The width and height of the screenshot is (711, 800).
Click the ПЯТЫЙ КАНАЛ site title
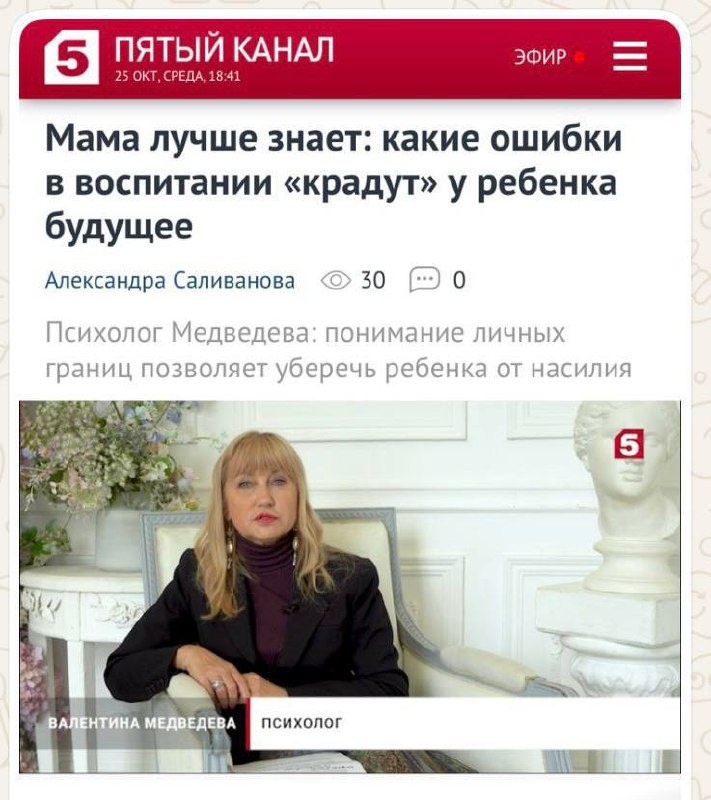224,49
